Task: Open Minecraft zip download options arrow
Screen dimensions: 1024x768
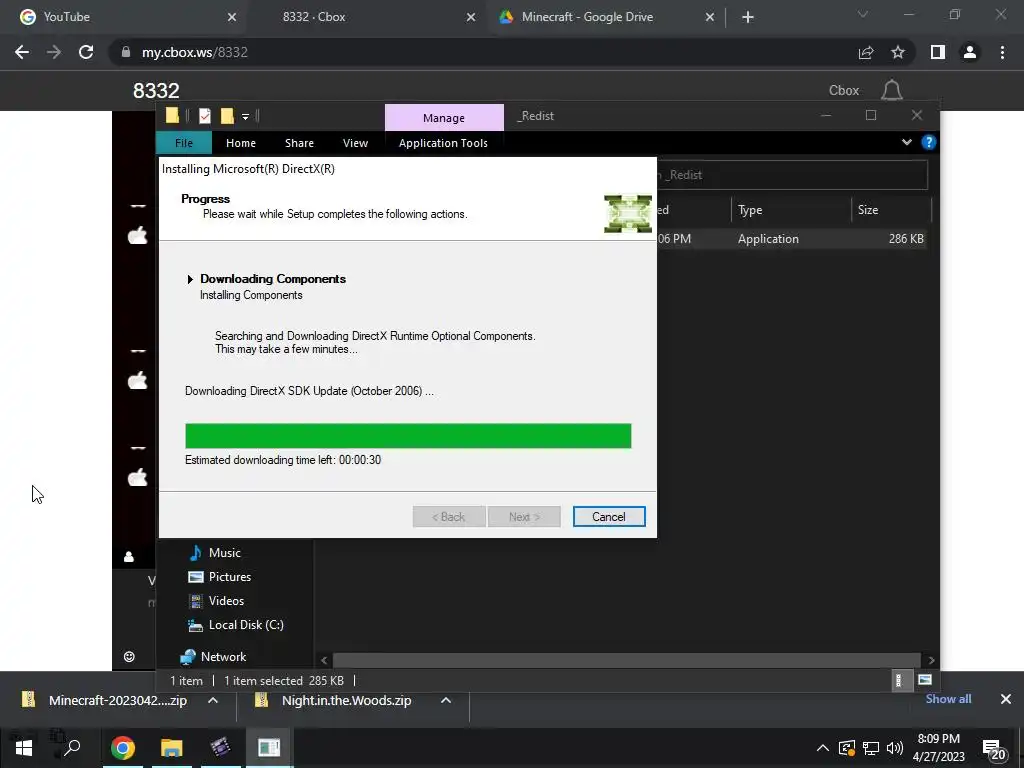Action: pos(213,700)
